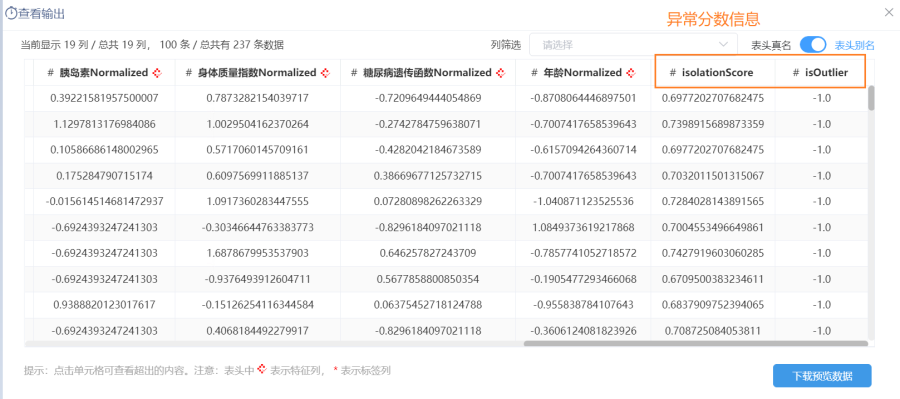Click cell 1.1297813176984086
The image size is (900, 399).
(x=104, y=124)
